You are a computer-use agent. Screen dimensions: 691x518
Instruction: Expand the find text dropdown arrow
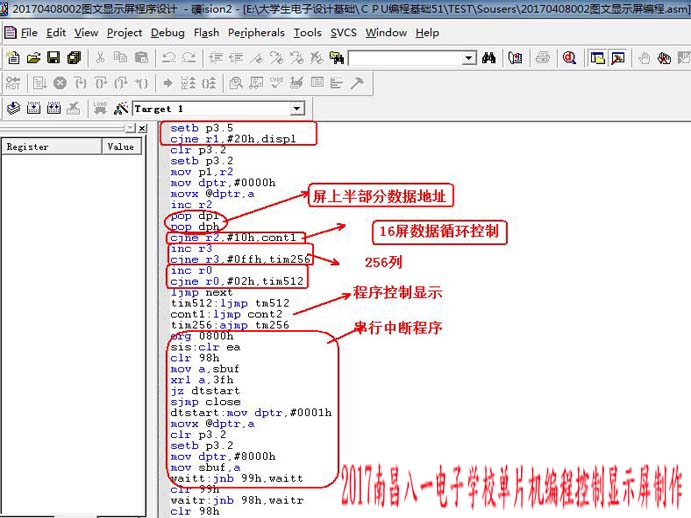[x=469, y=58]
